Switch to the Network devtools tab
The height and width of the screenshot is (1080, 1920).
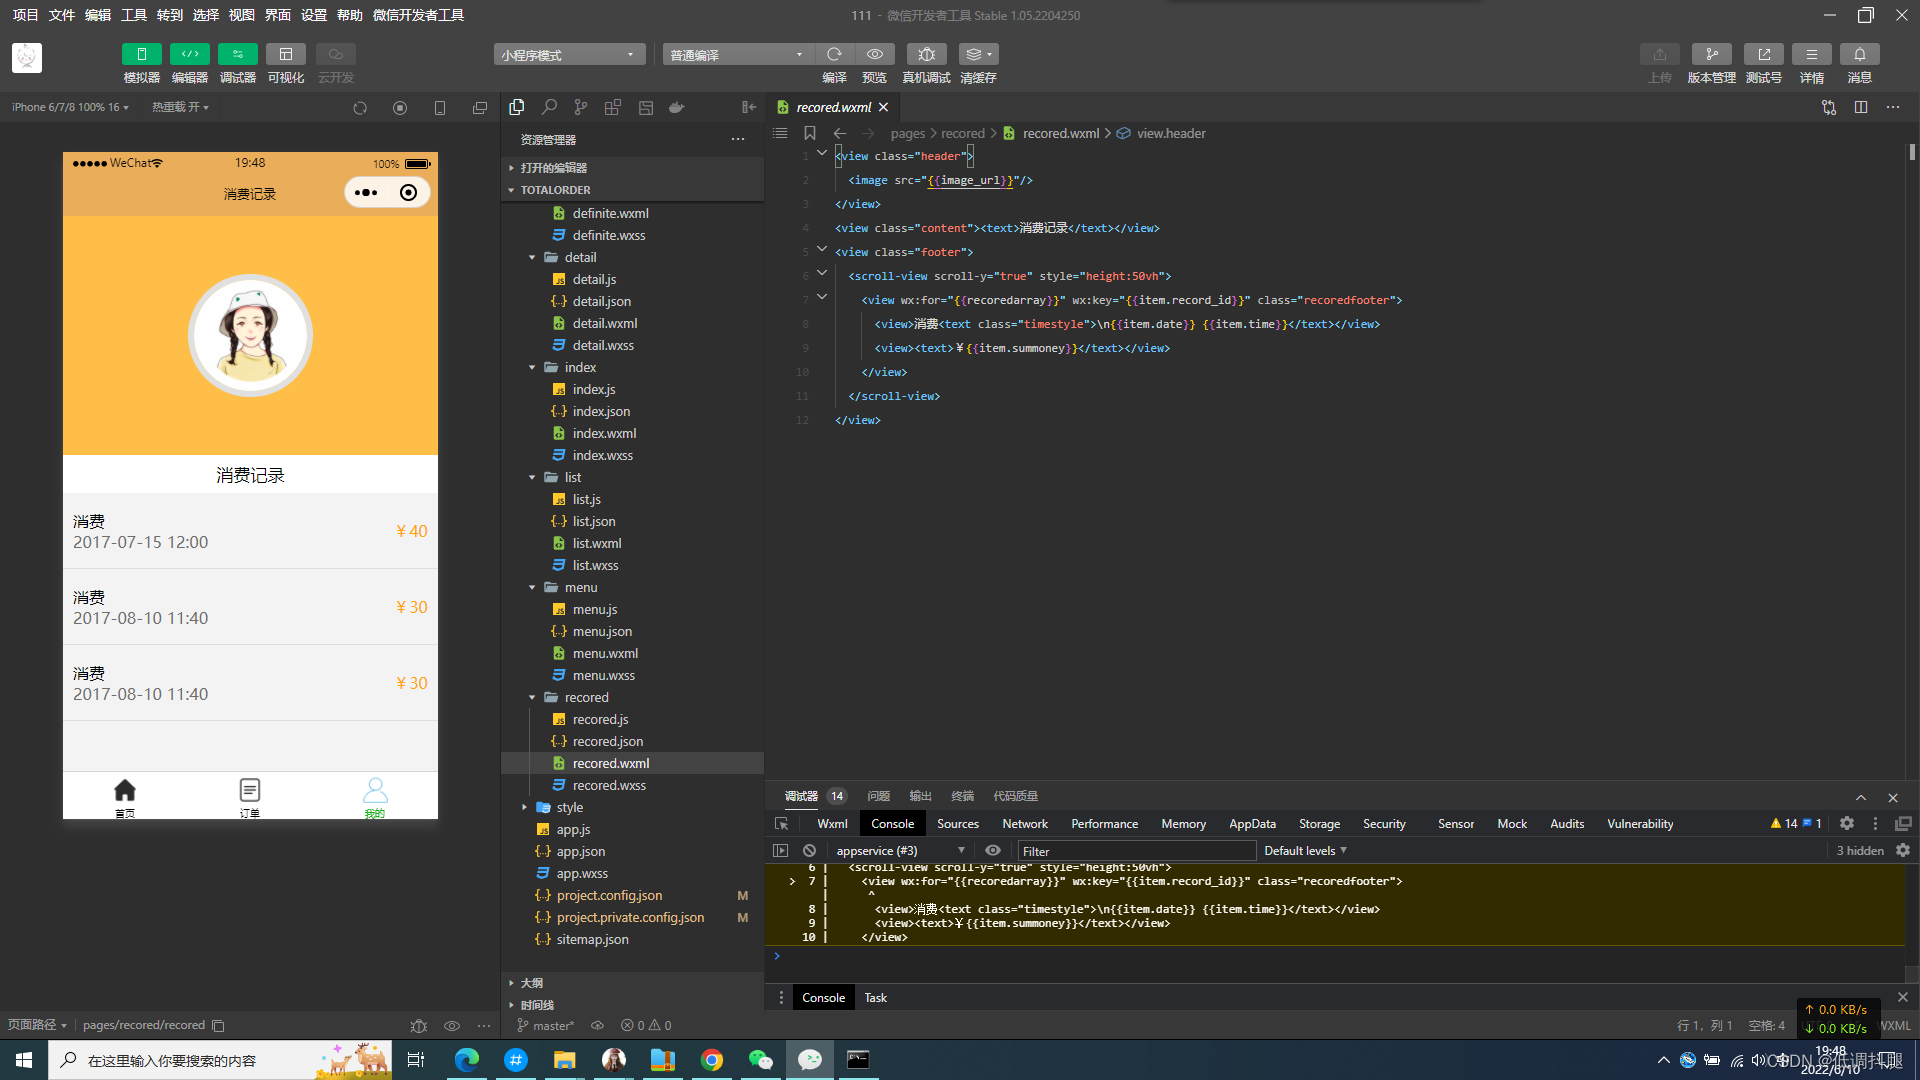[1025, 824]
